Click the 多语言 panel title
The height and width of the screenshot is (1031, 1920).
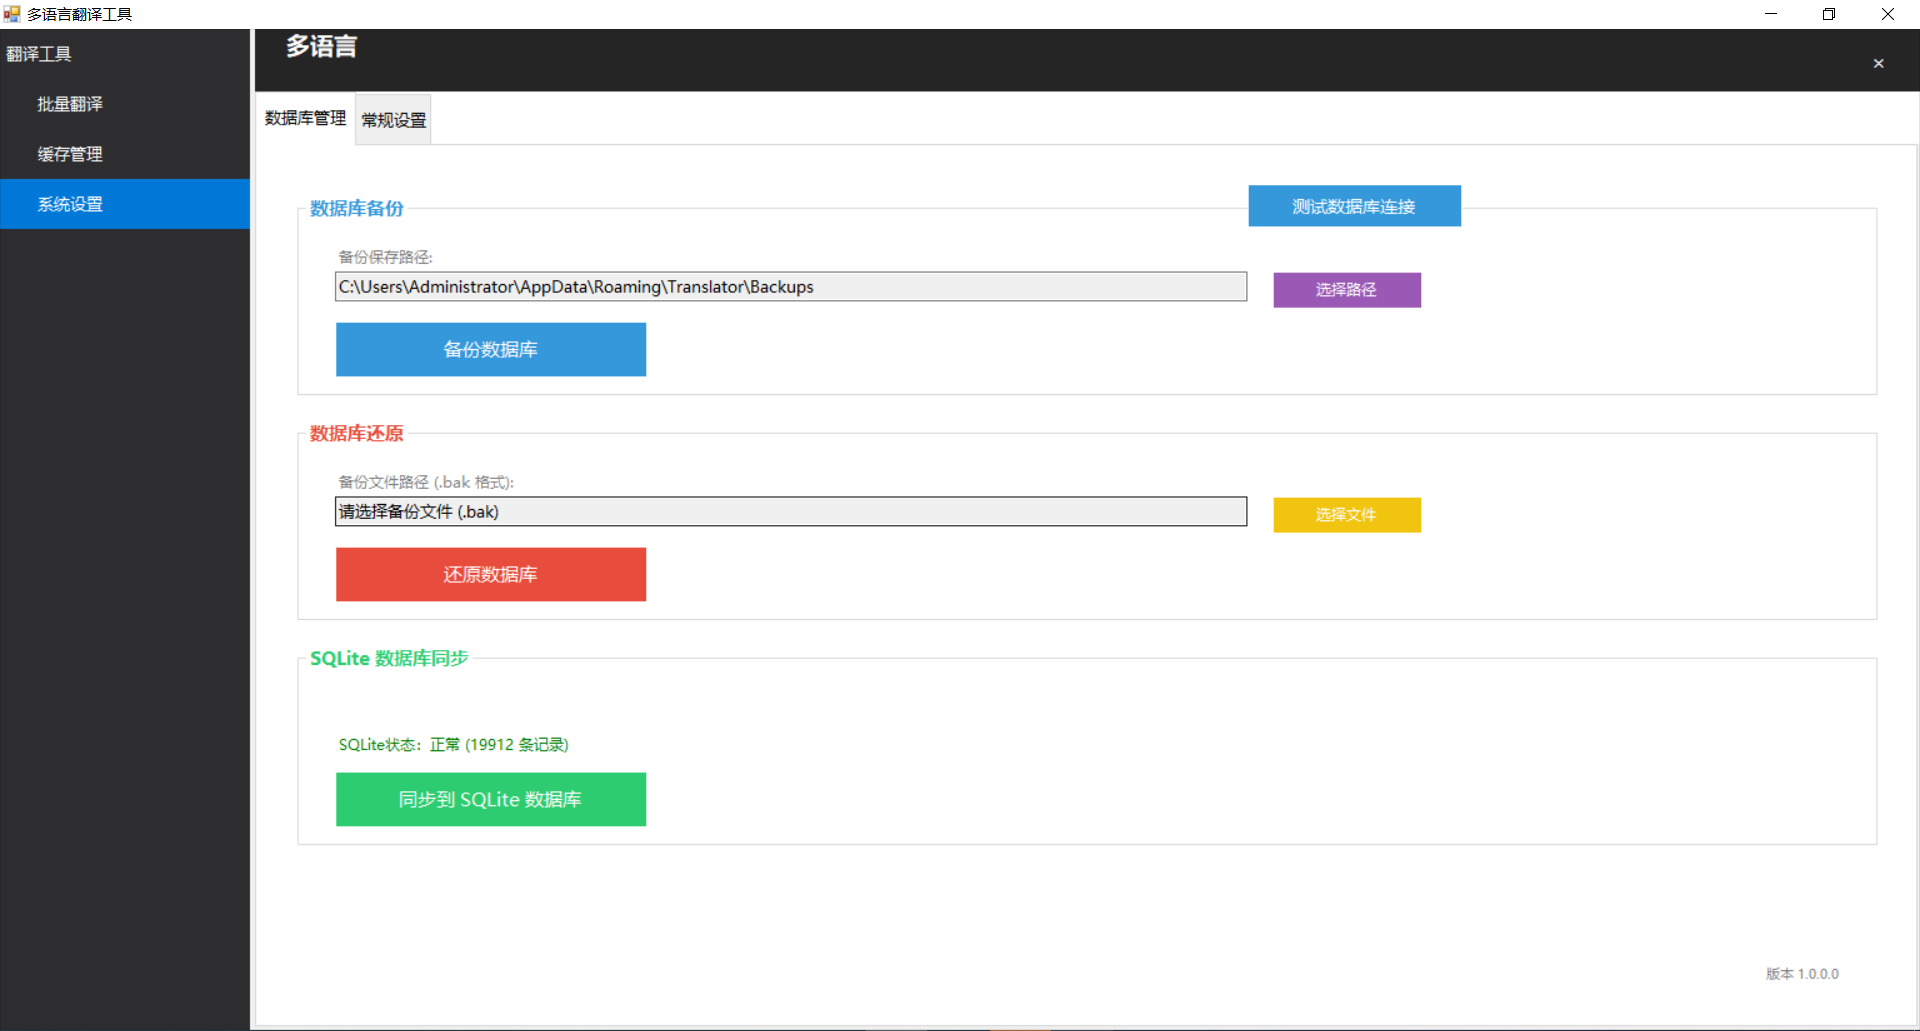(x=322, y=46)
